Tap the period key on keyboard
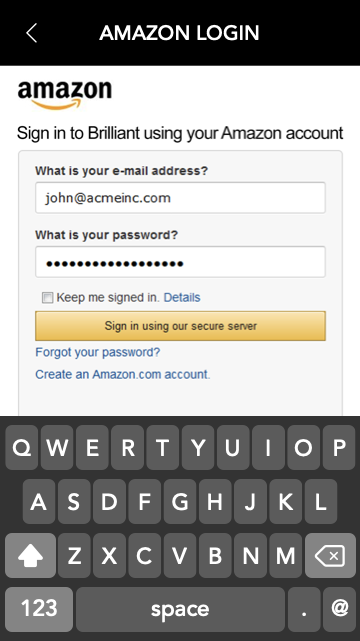 pyautogui.click(x=304, y=609)
